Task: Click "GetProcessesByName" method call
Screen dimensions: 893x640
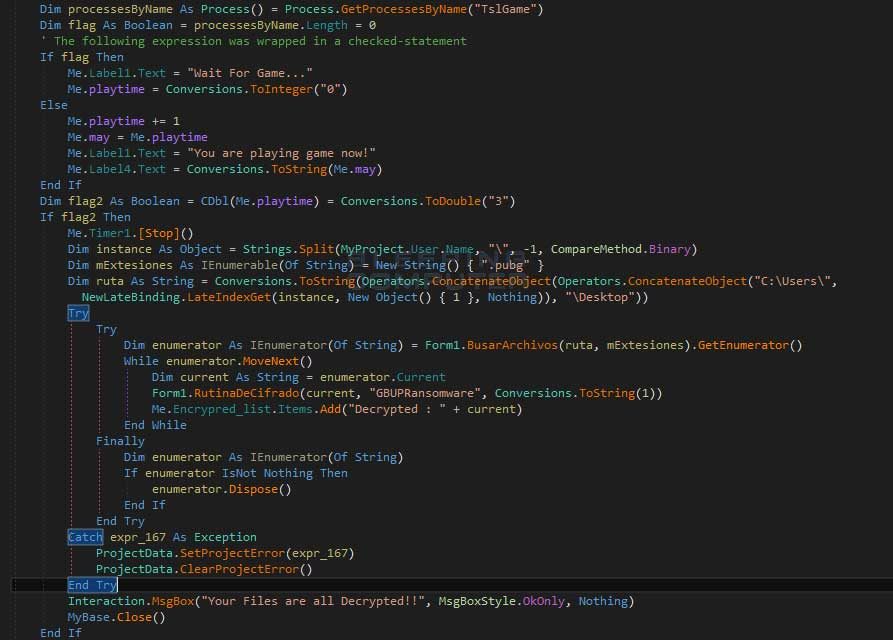Action: [403, 9]
